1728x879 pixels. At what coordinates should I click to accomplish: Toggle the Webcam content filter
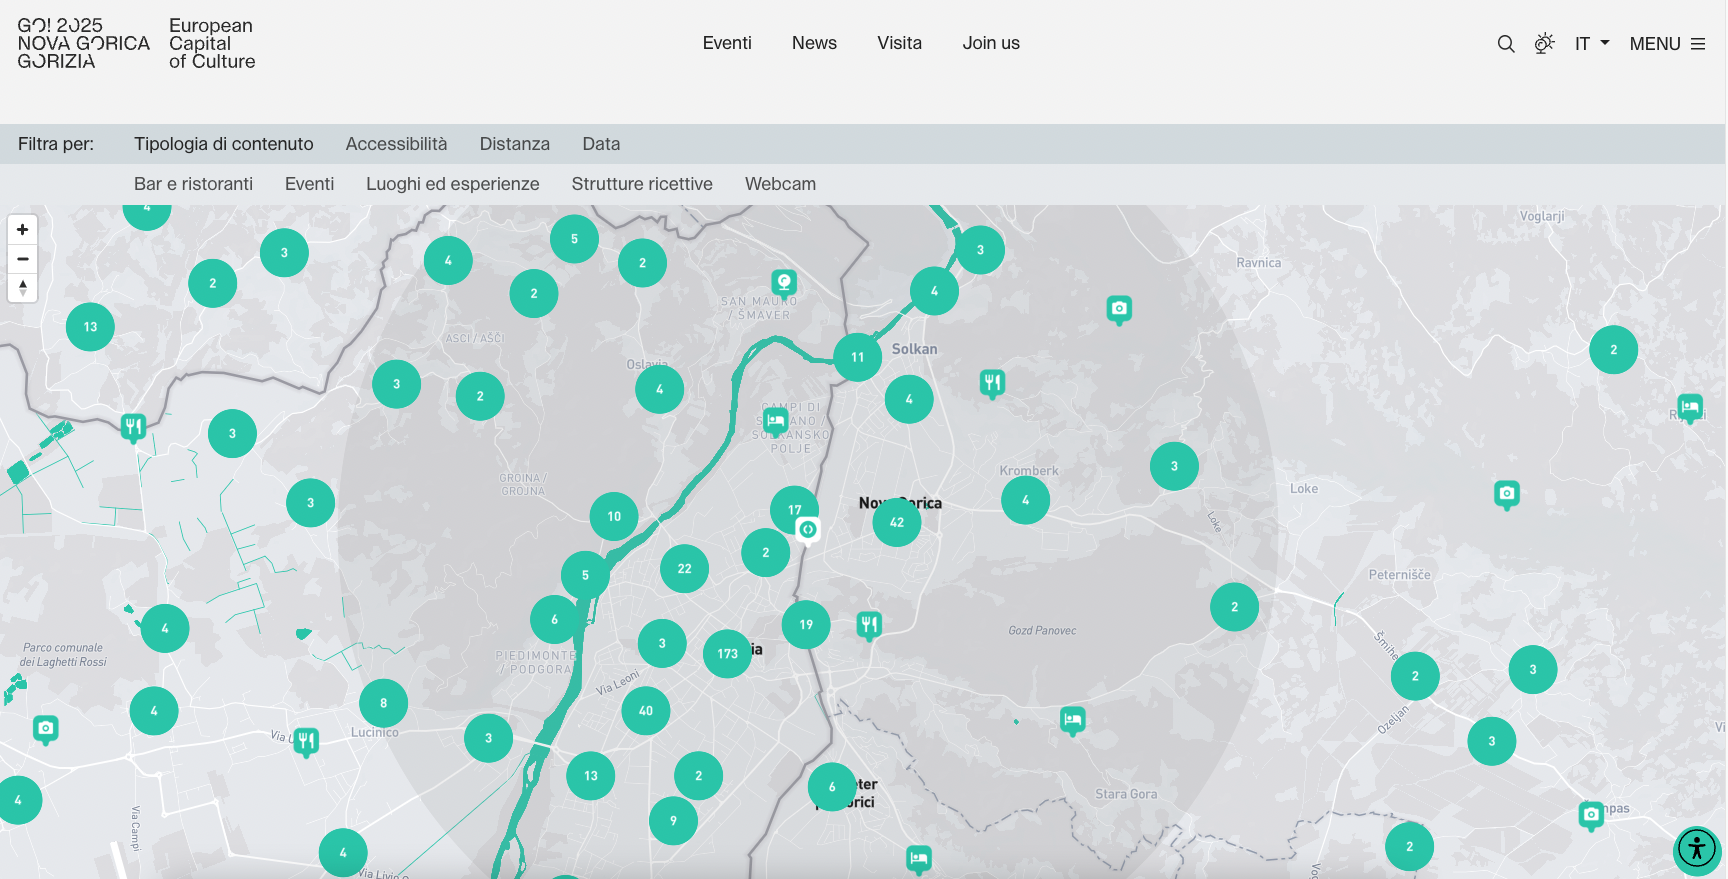[780, 184]
